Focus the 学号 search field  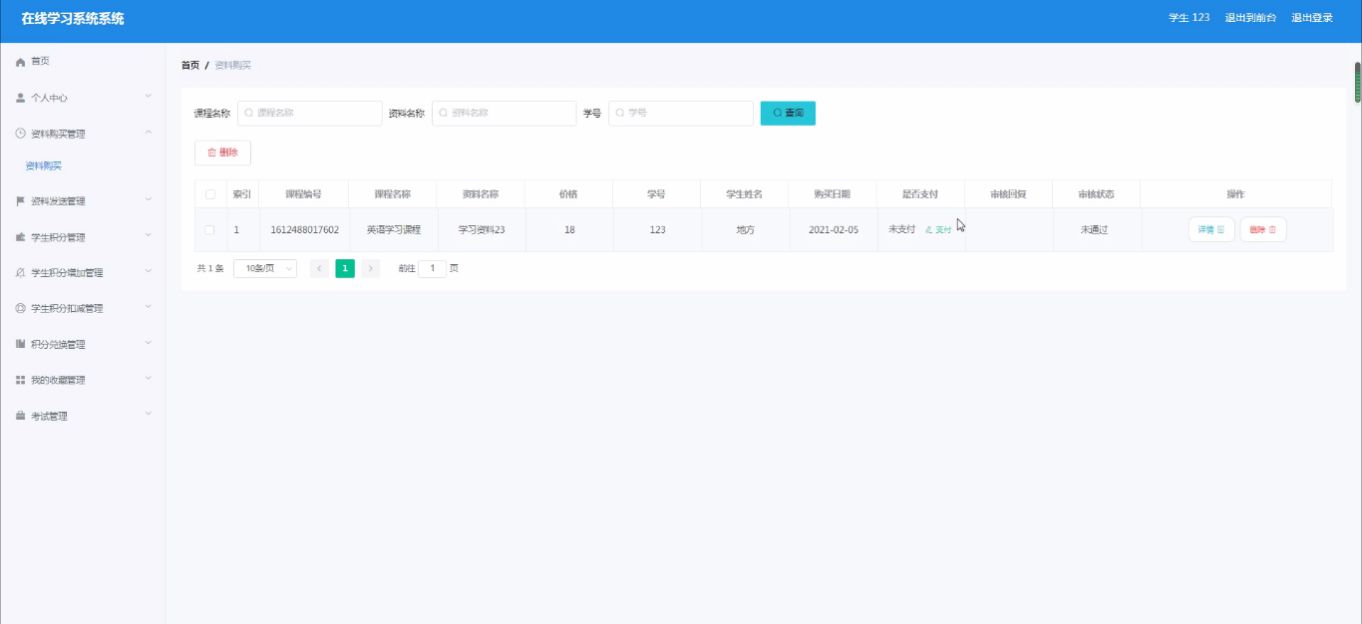(x=681, y=113)
